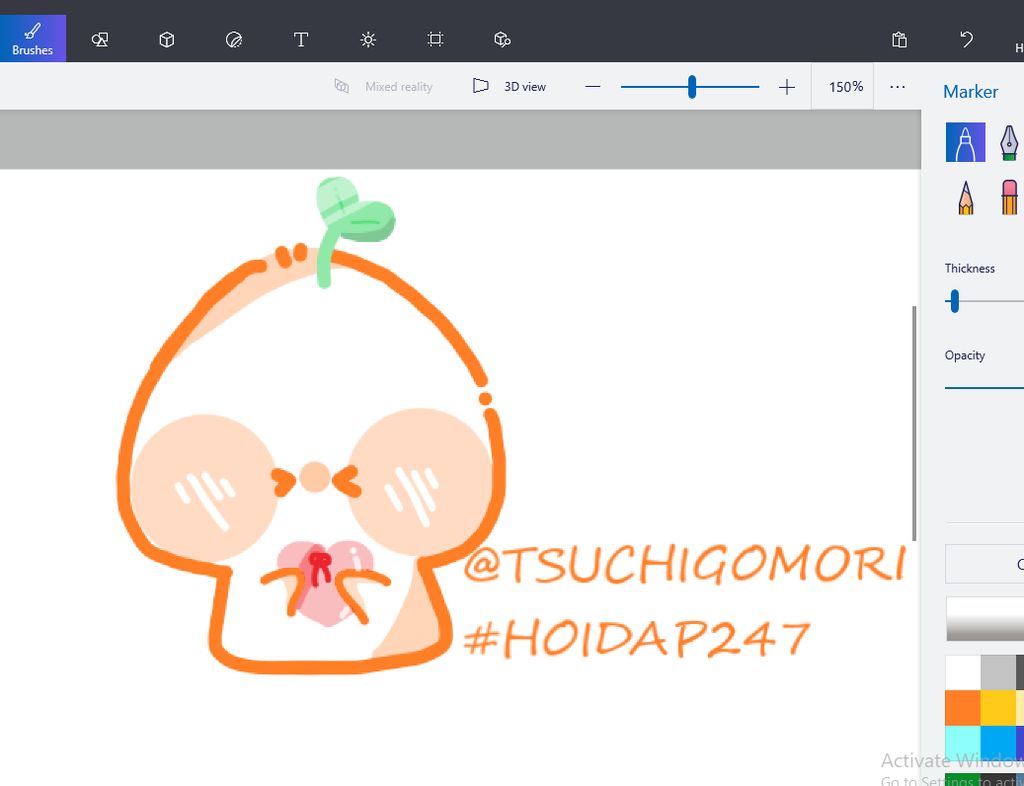Pick the light cyan color swatch
This screenshot has height=786, width=1024.
[963, 742]
